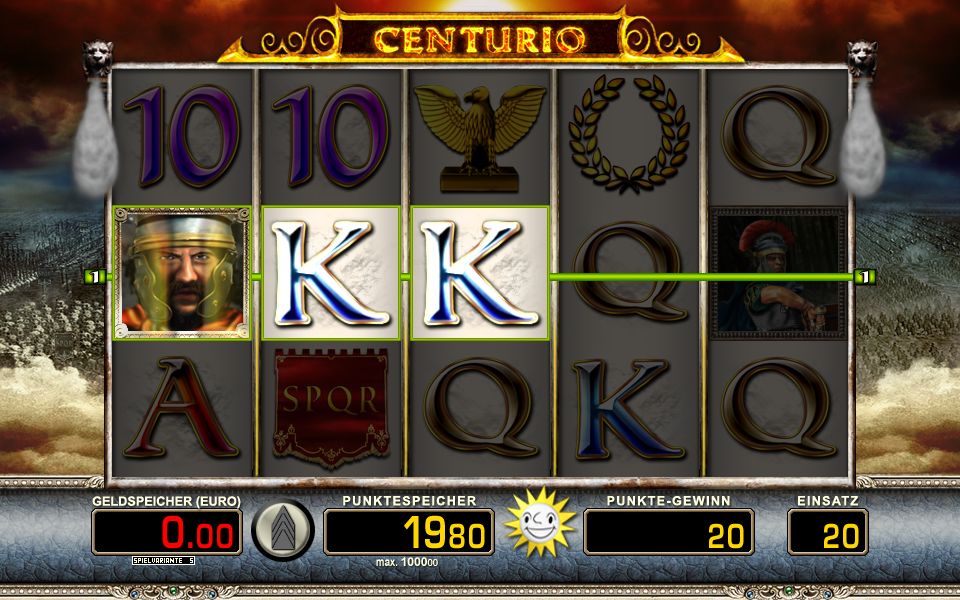Click the golden eagle symbol

coord(480,138)
